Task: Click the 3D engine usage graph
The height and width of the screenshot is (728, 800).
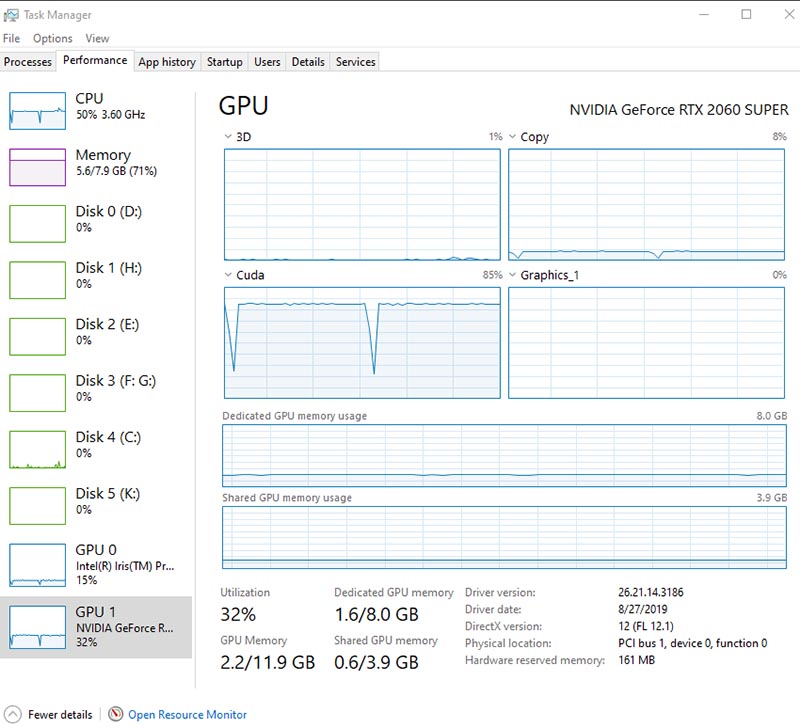Action: (x=362, y=205)
